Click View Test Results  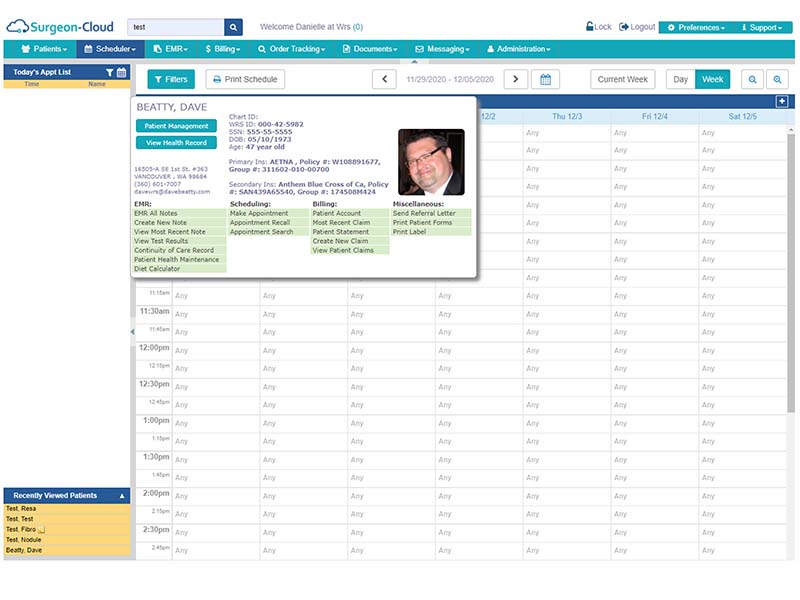tap(179, 241)
